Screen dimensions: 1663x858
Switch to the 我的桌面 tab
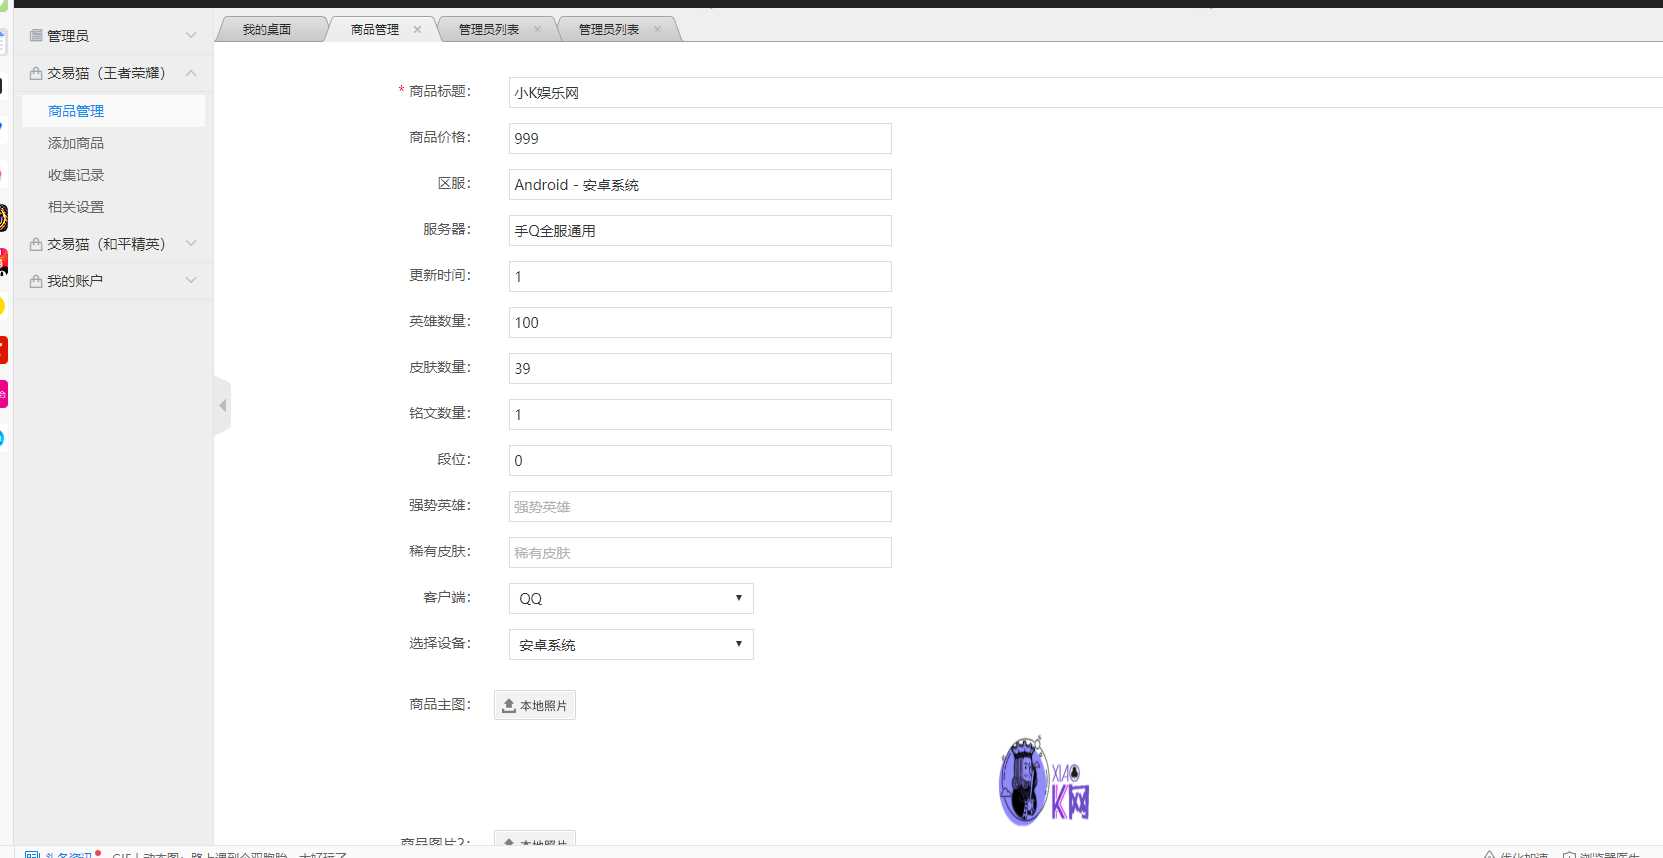pos(267,30)
